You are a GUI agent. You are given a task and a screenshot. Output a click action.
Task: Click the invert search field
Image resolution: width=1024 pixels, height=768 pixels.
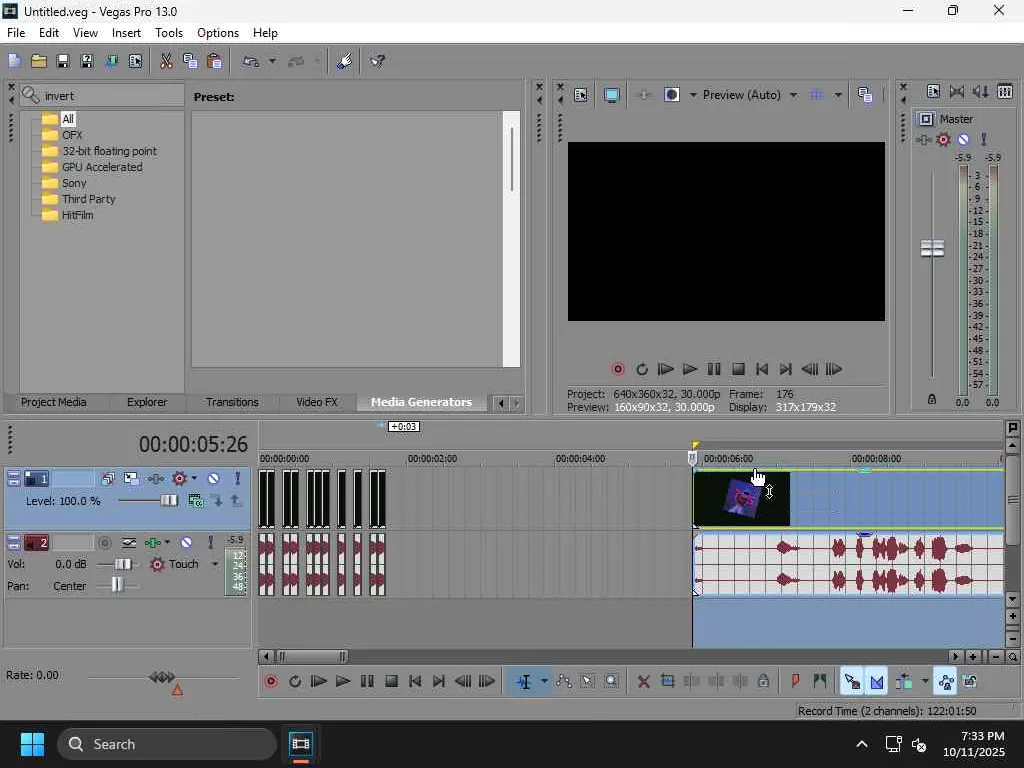(x=102, y=96)
